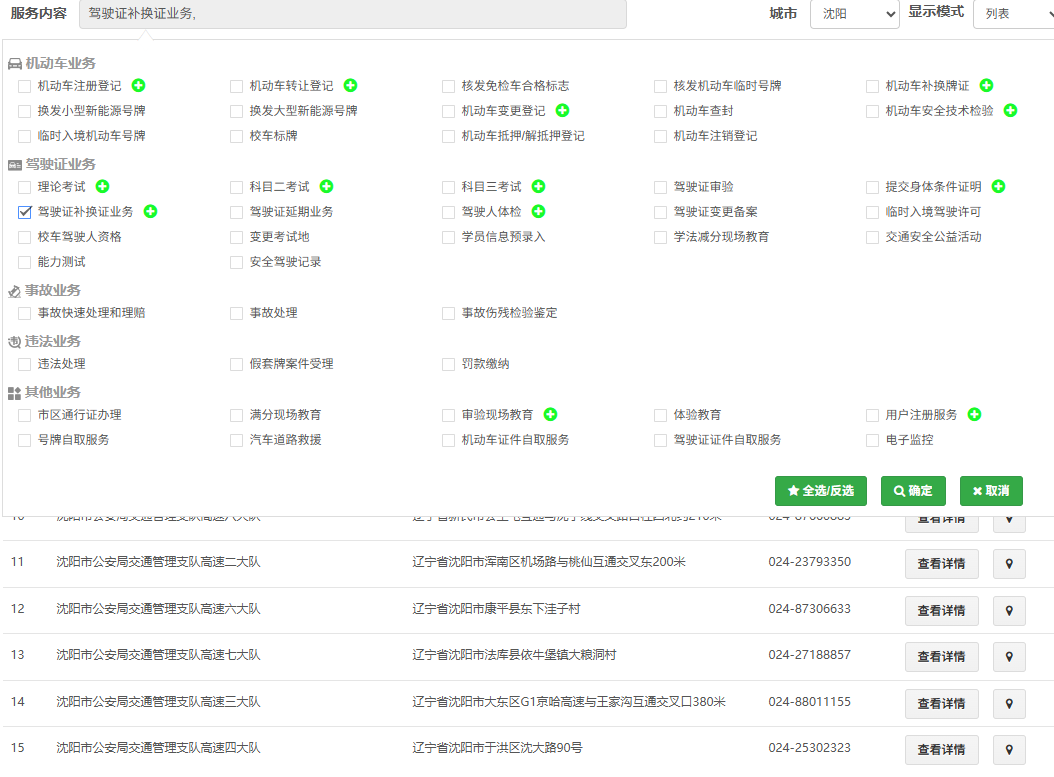Click the 取消 button
Image resolution: width=1054 pixels, height=777 pixels.
[x=991, y=491]
